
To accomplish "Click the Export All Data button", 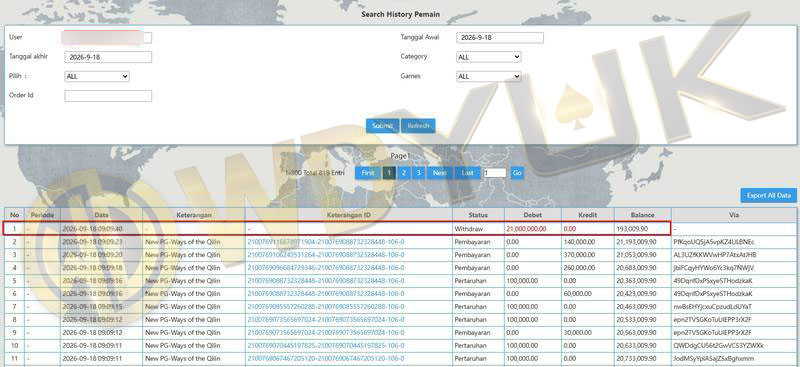I will click(x=768, y=195).
